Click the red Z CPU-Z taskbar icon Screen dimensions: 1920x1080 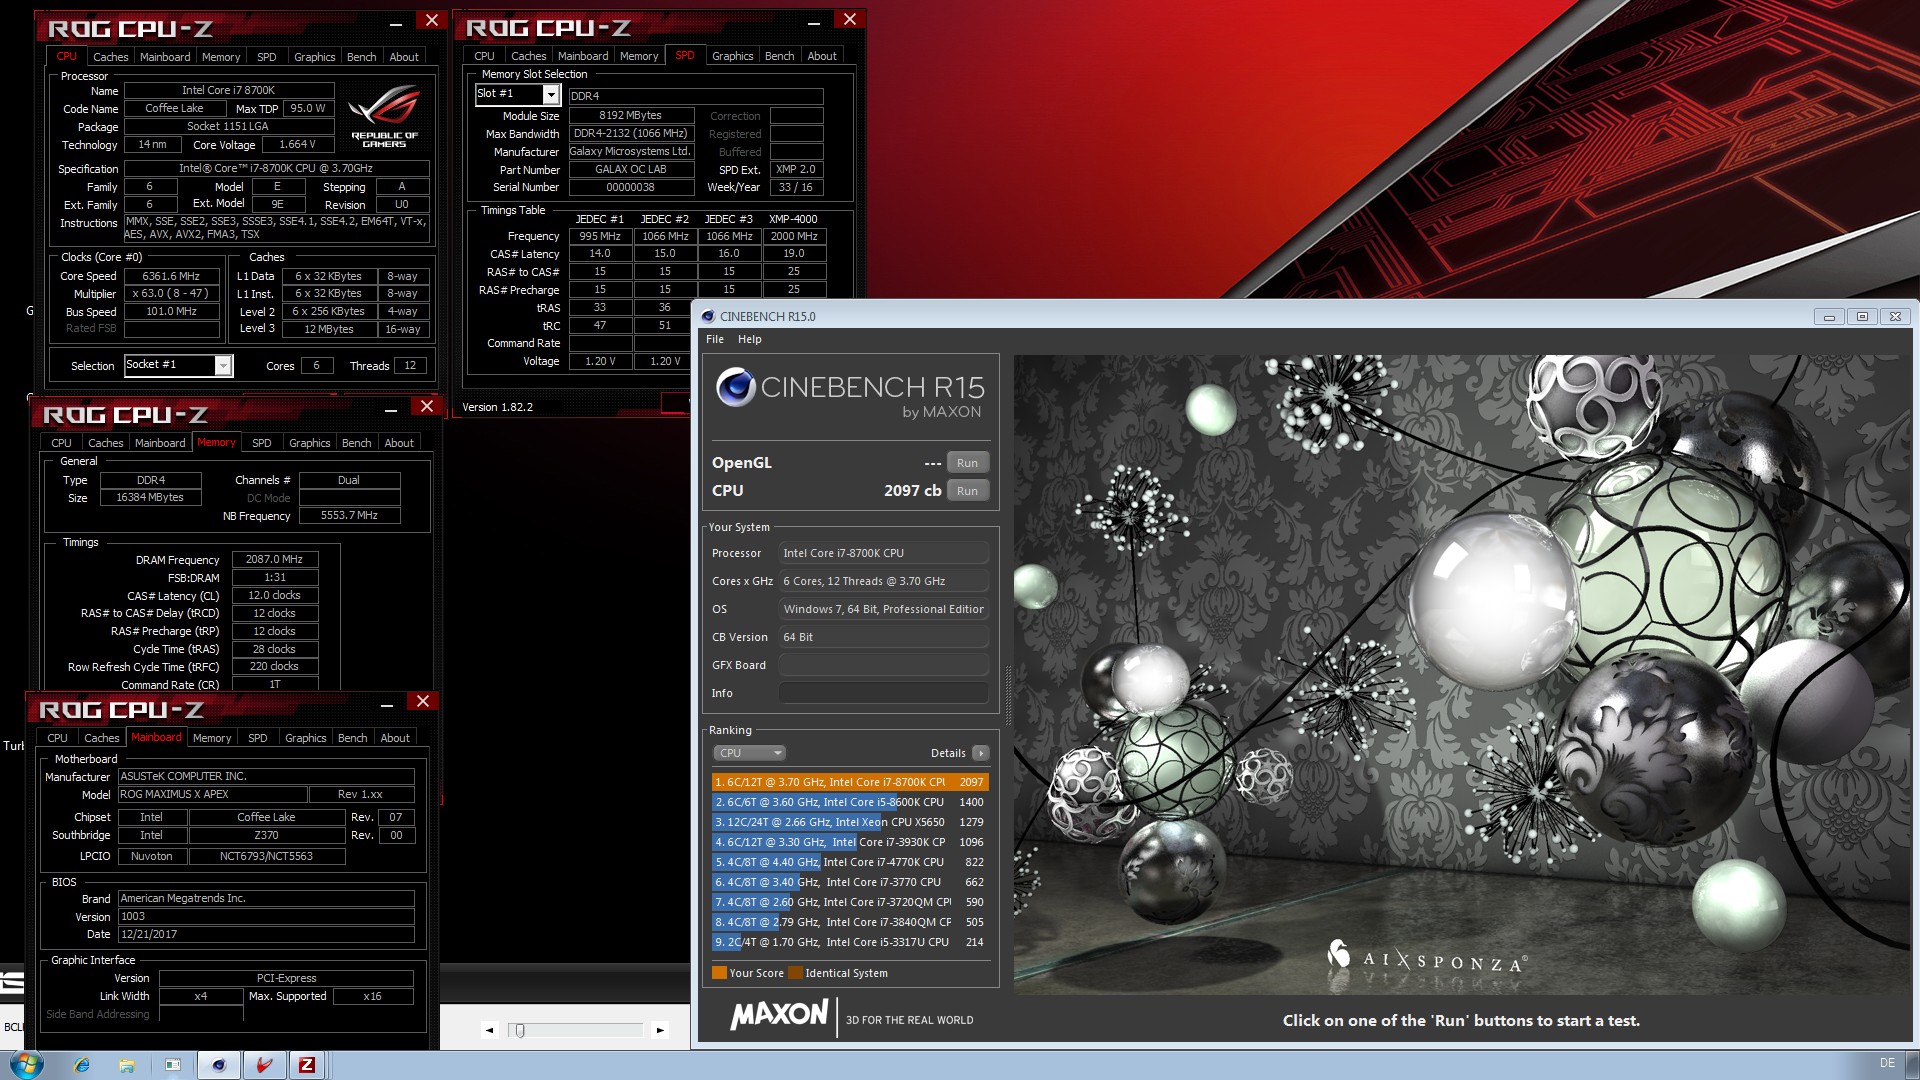click(x=307, y=1065)
